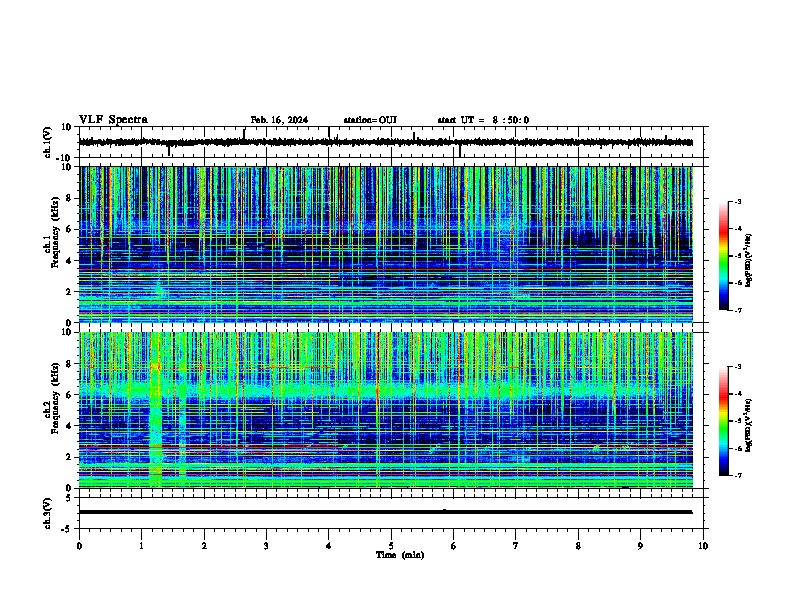Click time axis tick label "4"
Viewport: 792px width, 612px height.
329,546
